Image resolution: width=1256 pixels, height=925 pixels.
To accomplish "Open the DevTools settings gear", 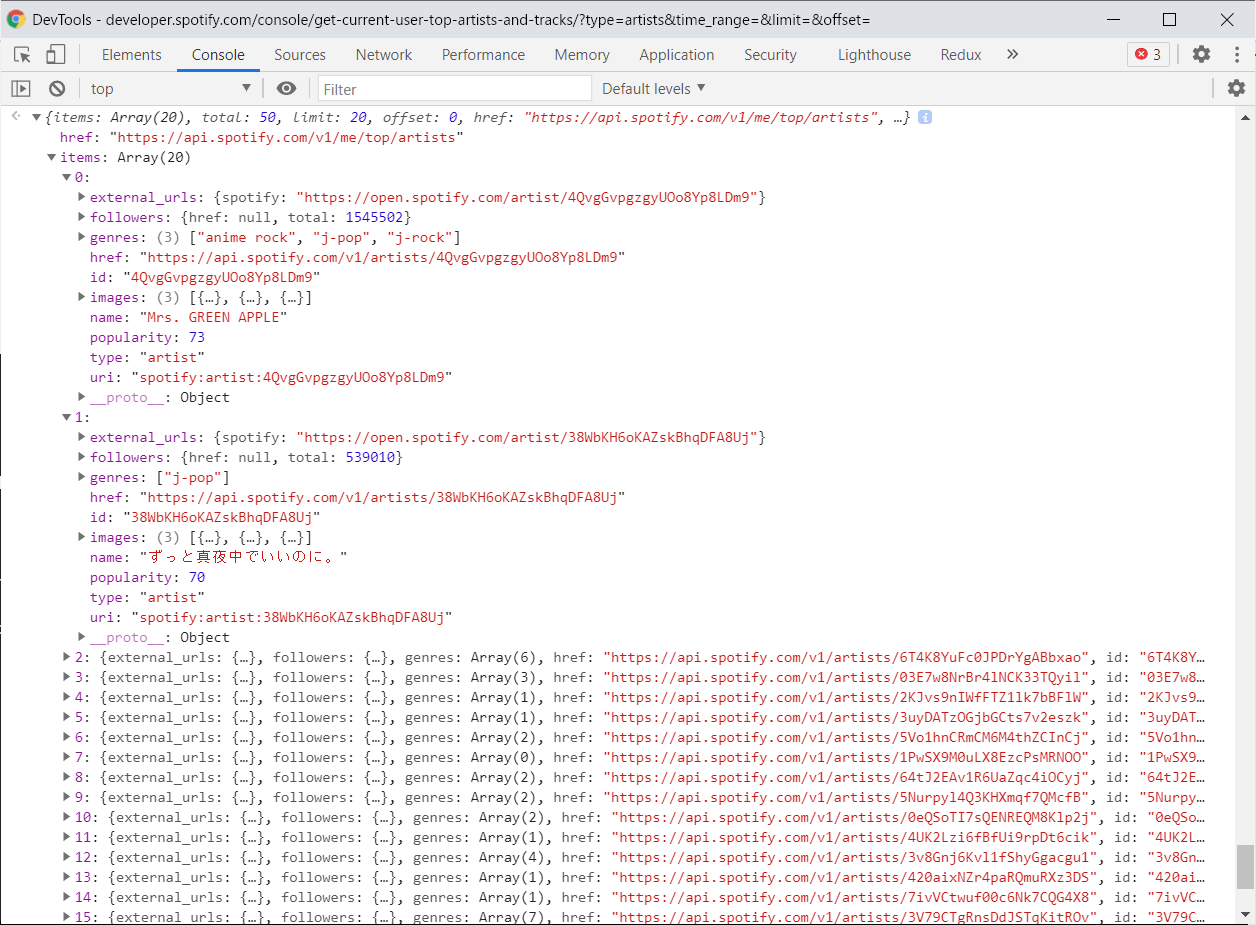I will pyautogui.click(x=1201, y=55).
